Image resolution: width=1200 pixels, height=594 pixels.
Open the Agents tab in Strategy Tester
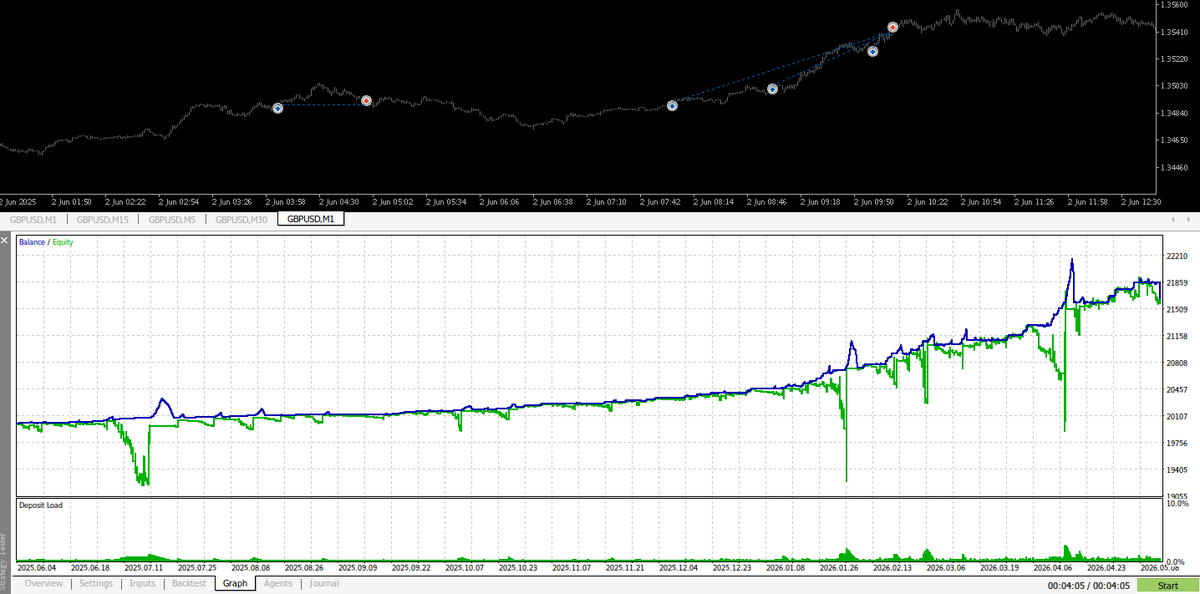pos(278,583)
